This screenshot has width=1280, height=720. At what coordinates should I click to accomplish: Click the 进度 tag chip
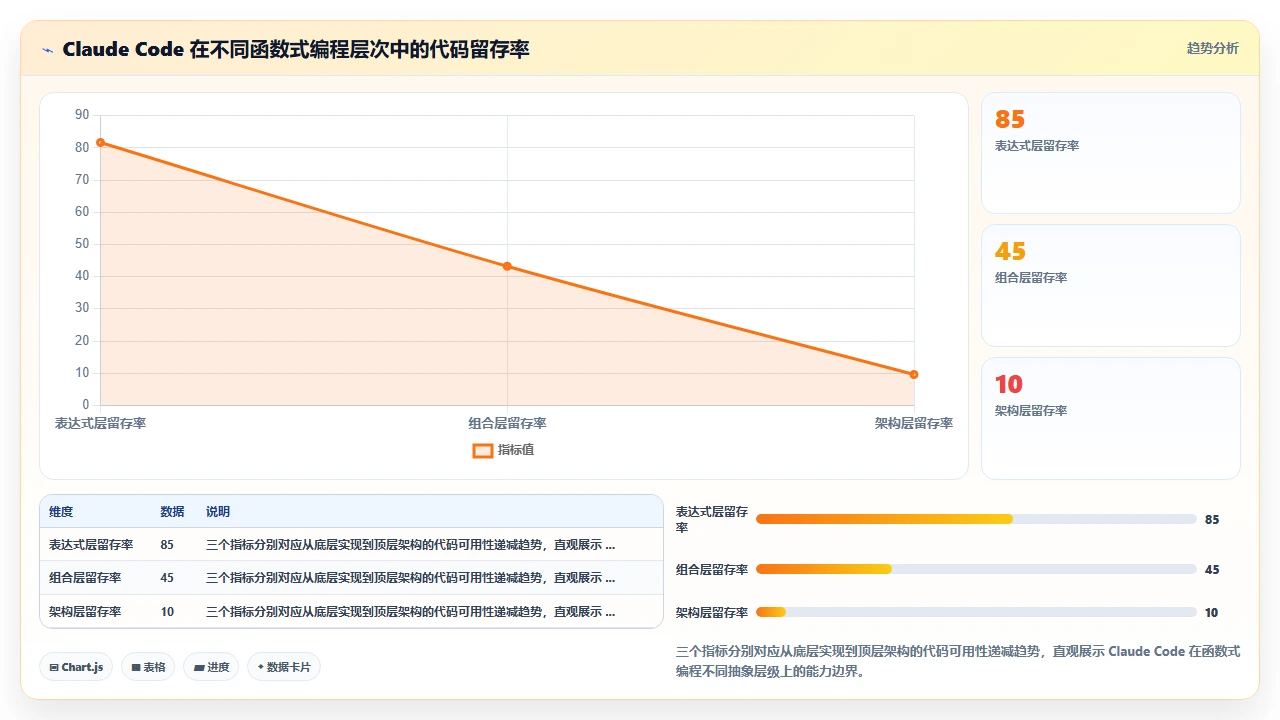coord(211,667)
